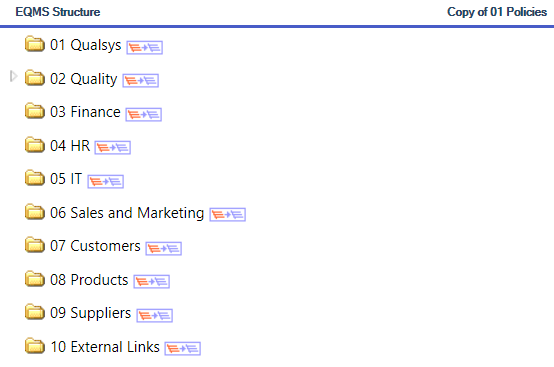Open the 03 Finance folder

(85, 112)
